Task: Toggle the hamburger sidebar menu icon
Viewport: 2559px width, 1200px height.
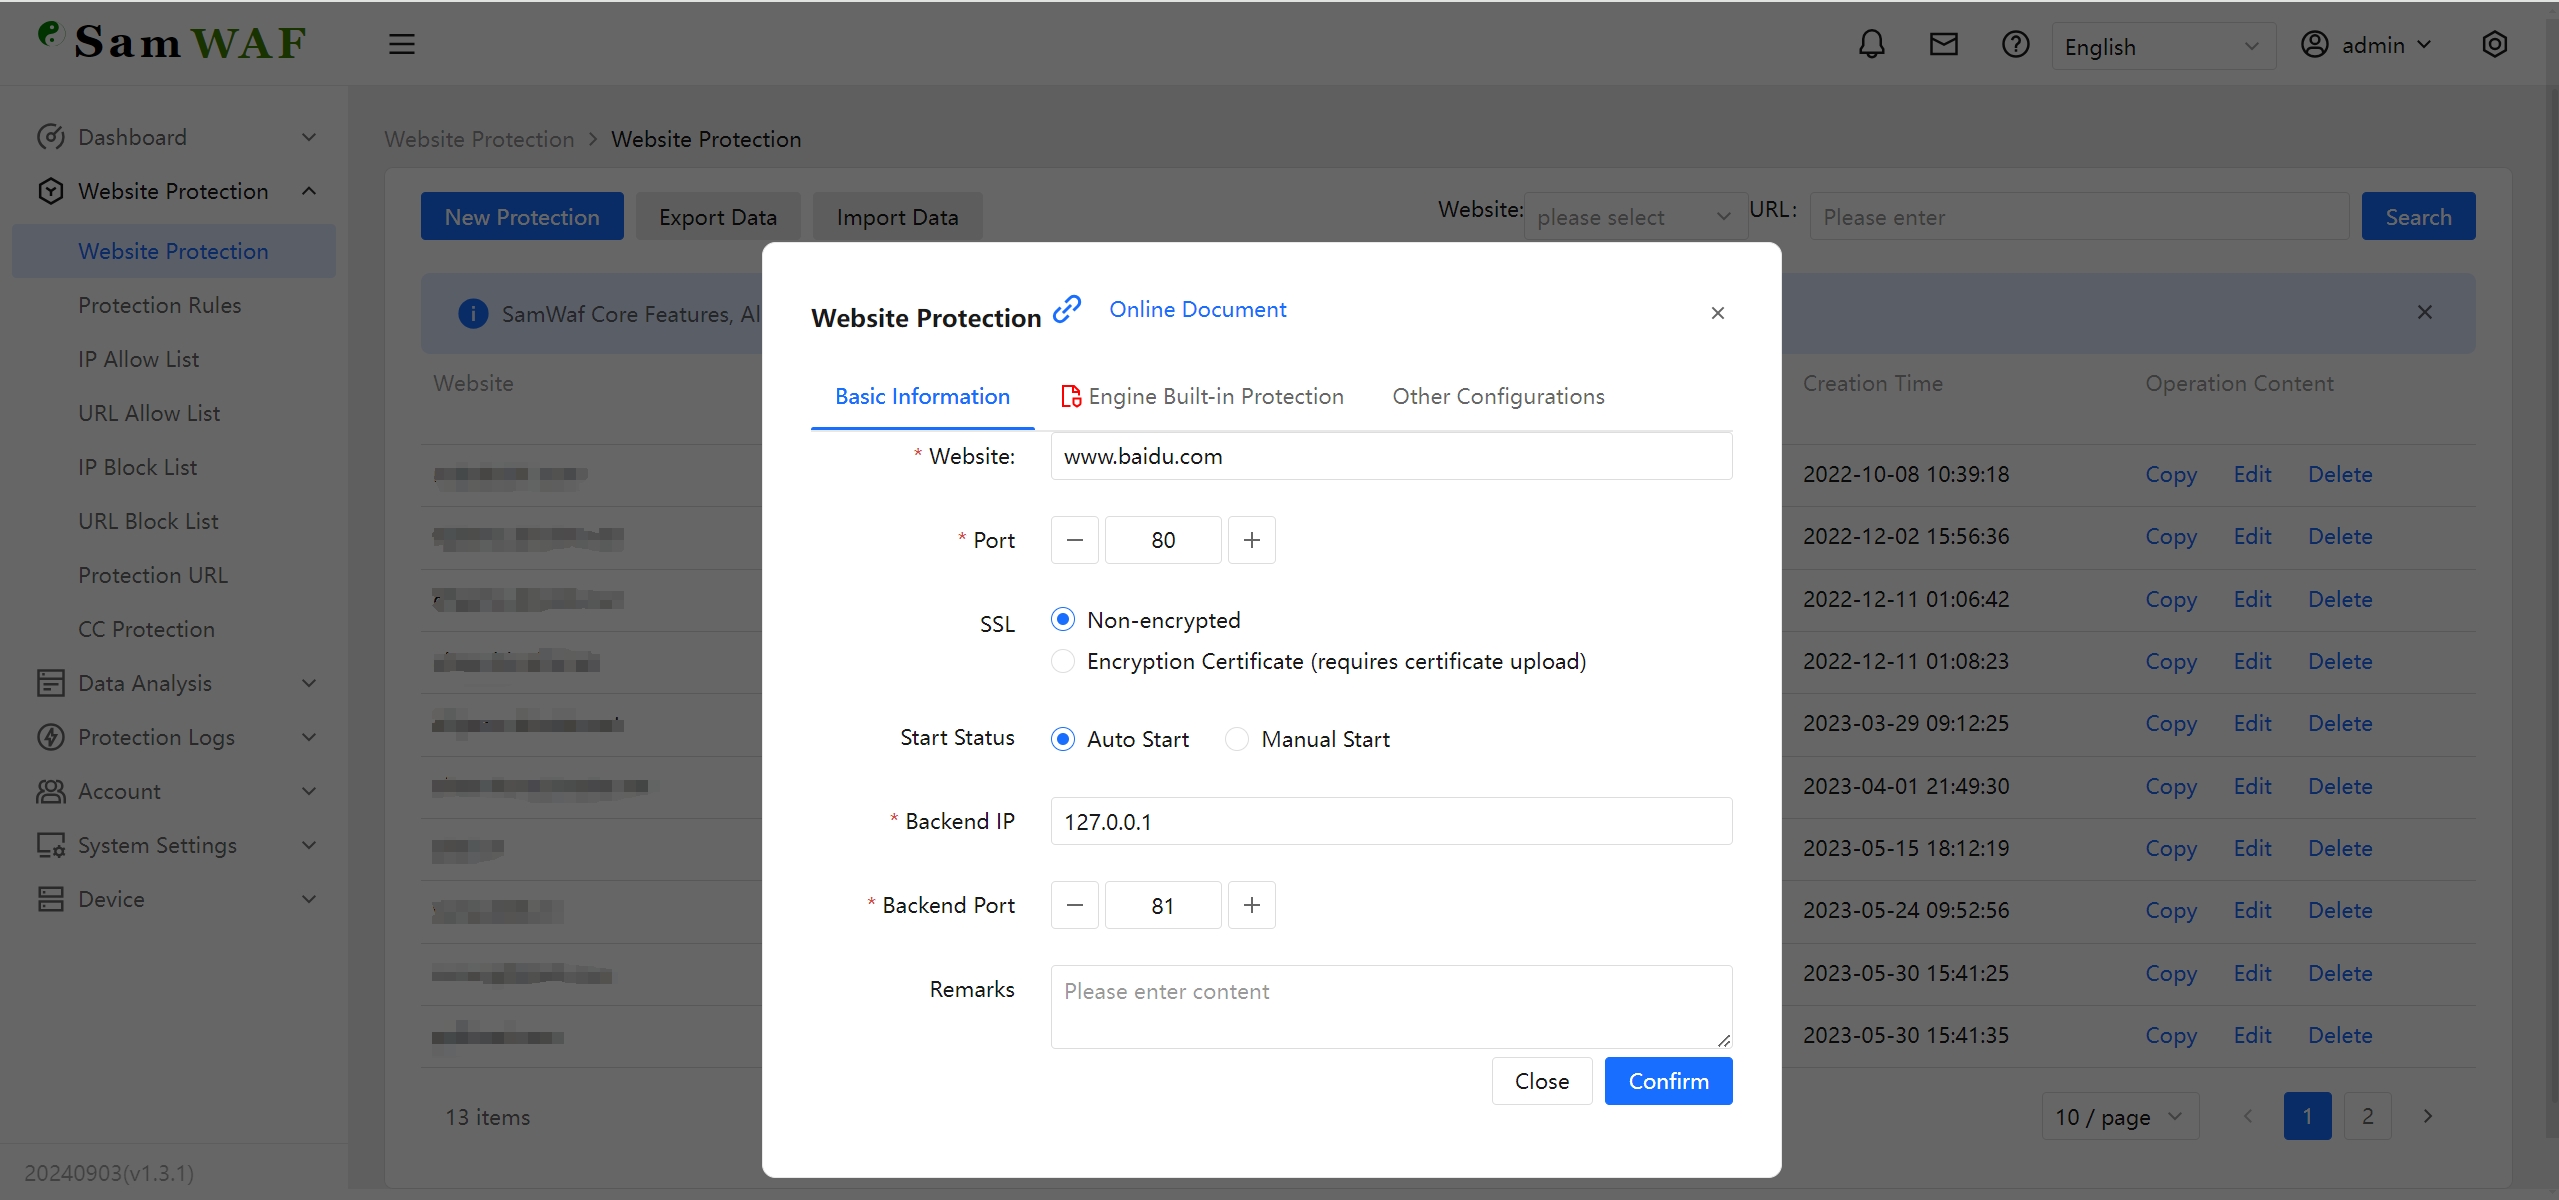Action: coord(401,44)
